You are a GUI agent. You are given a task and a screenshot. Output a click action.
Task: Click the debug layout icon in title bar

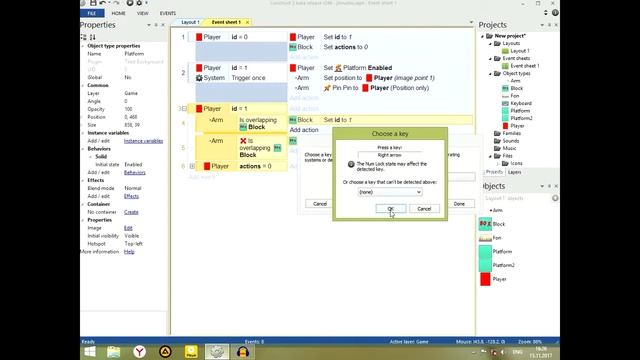click(x=139, y=3)
